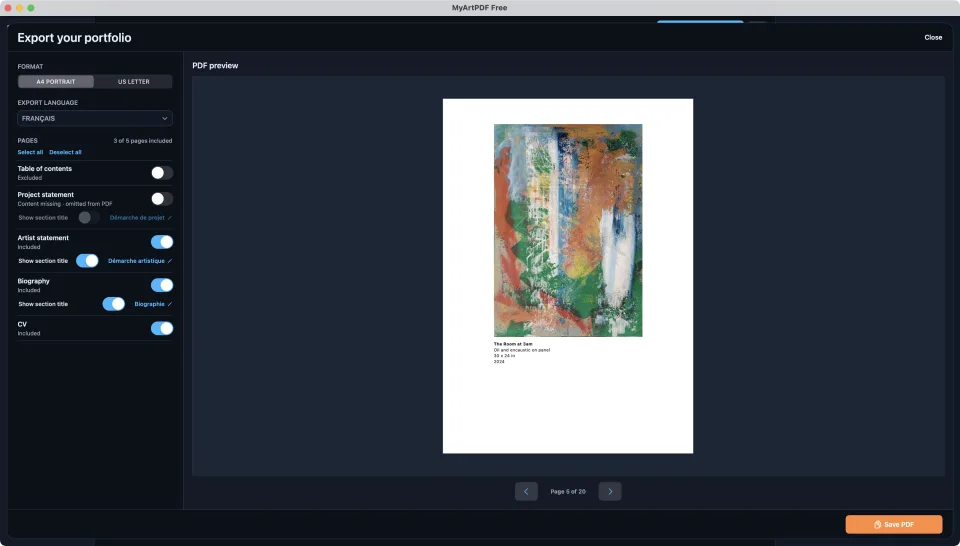Enable the Project statement page toggle
This screenshot has height=546, width=960.
(162, 199)
